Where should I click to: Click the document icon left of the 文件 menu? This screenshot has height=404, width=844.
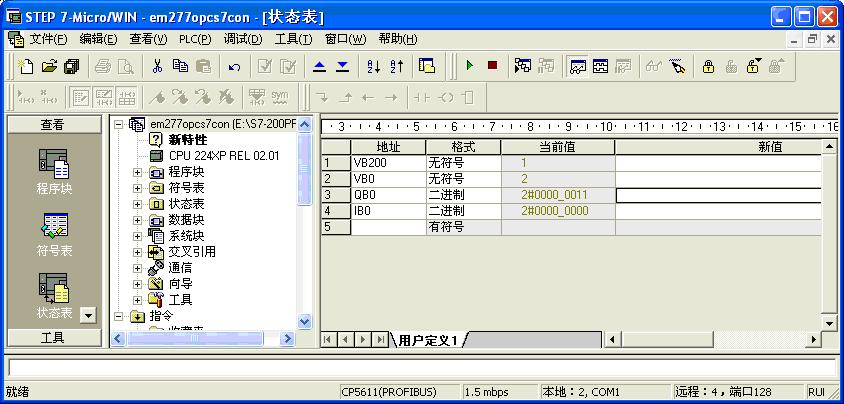(x=16, y=39)
